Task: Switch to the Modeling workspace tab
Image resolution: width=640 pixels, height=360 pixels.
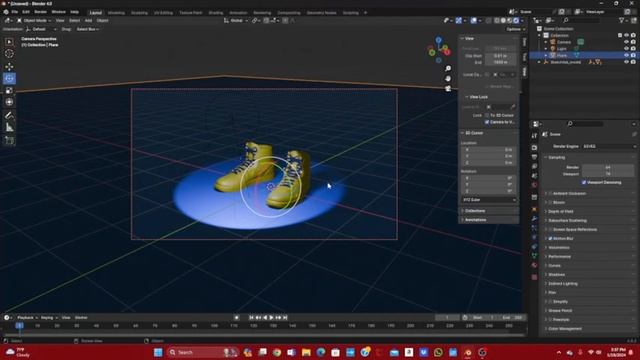Action: 116,13
